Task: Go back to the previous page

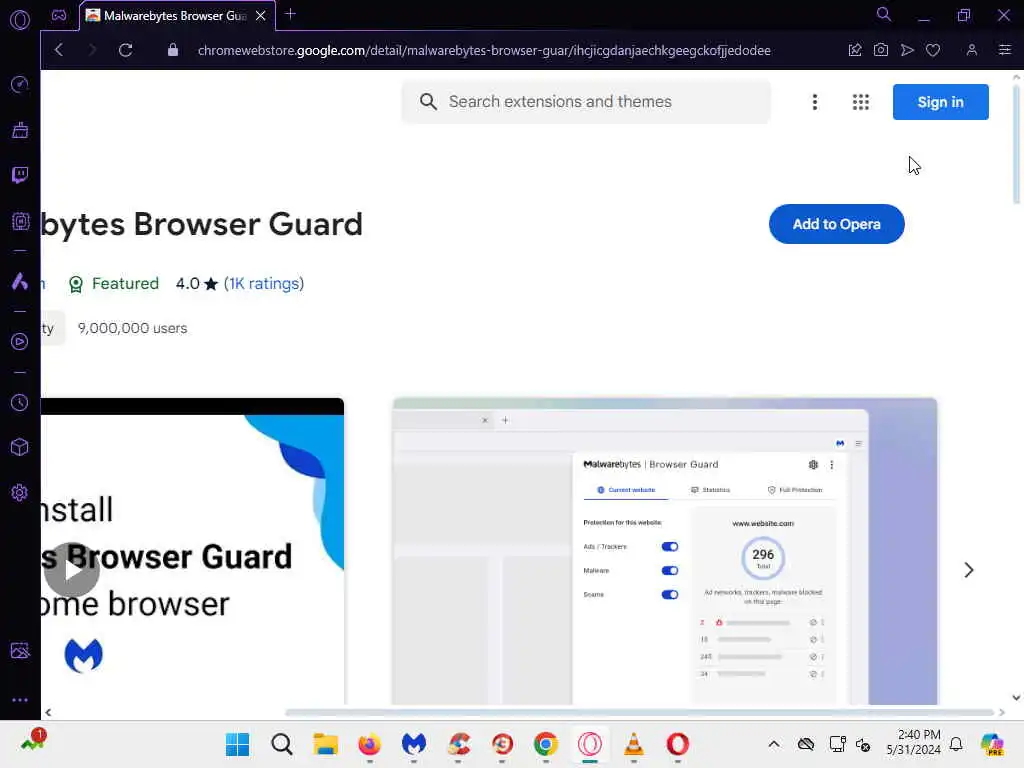Action: coord(59,50)
